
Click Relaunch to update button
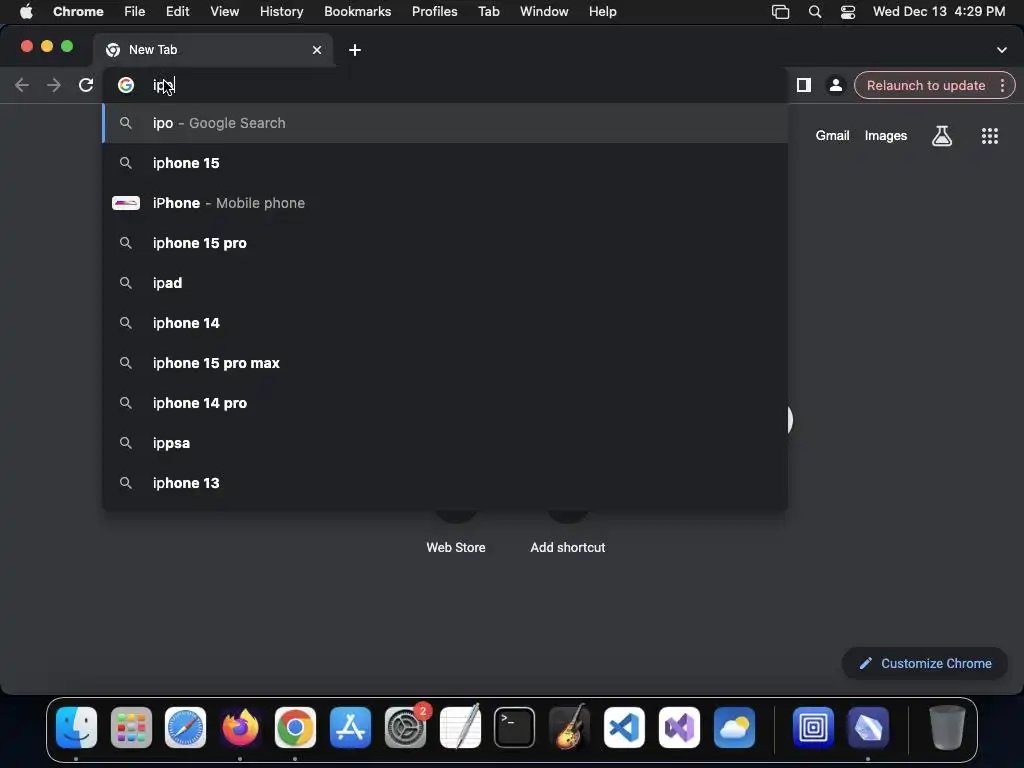[x=925, y=86]
